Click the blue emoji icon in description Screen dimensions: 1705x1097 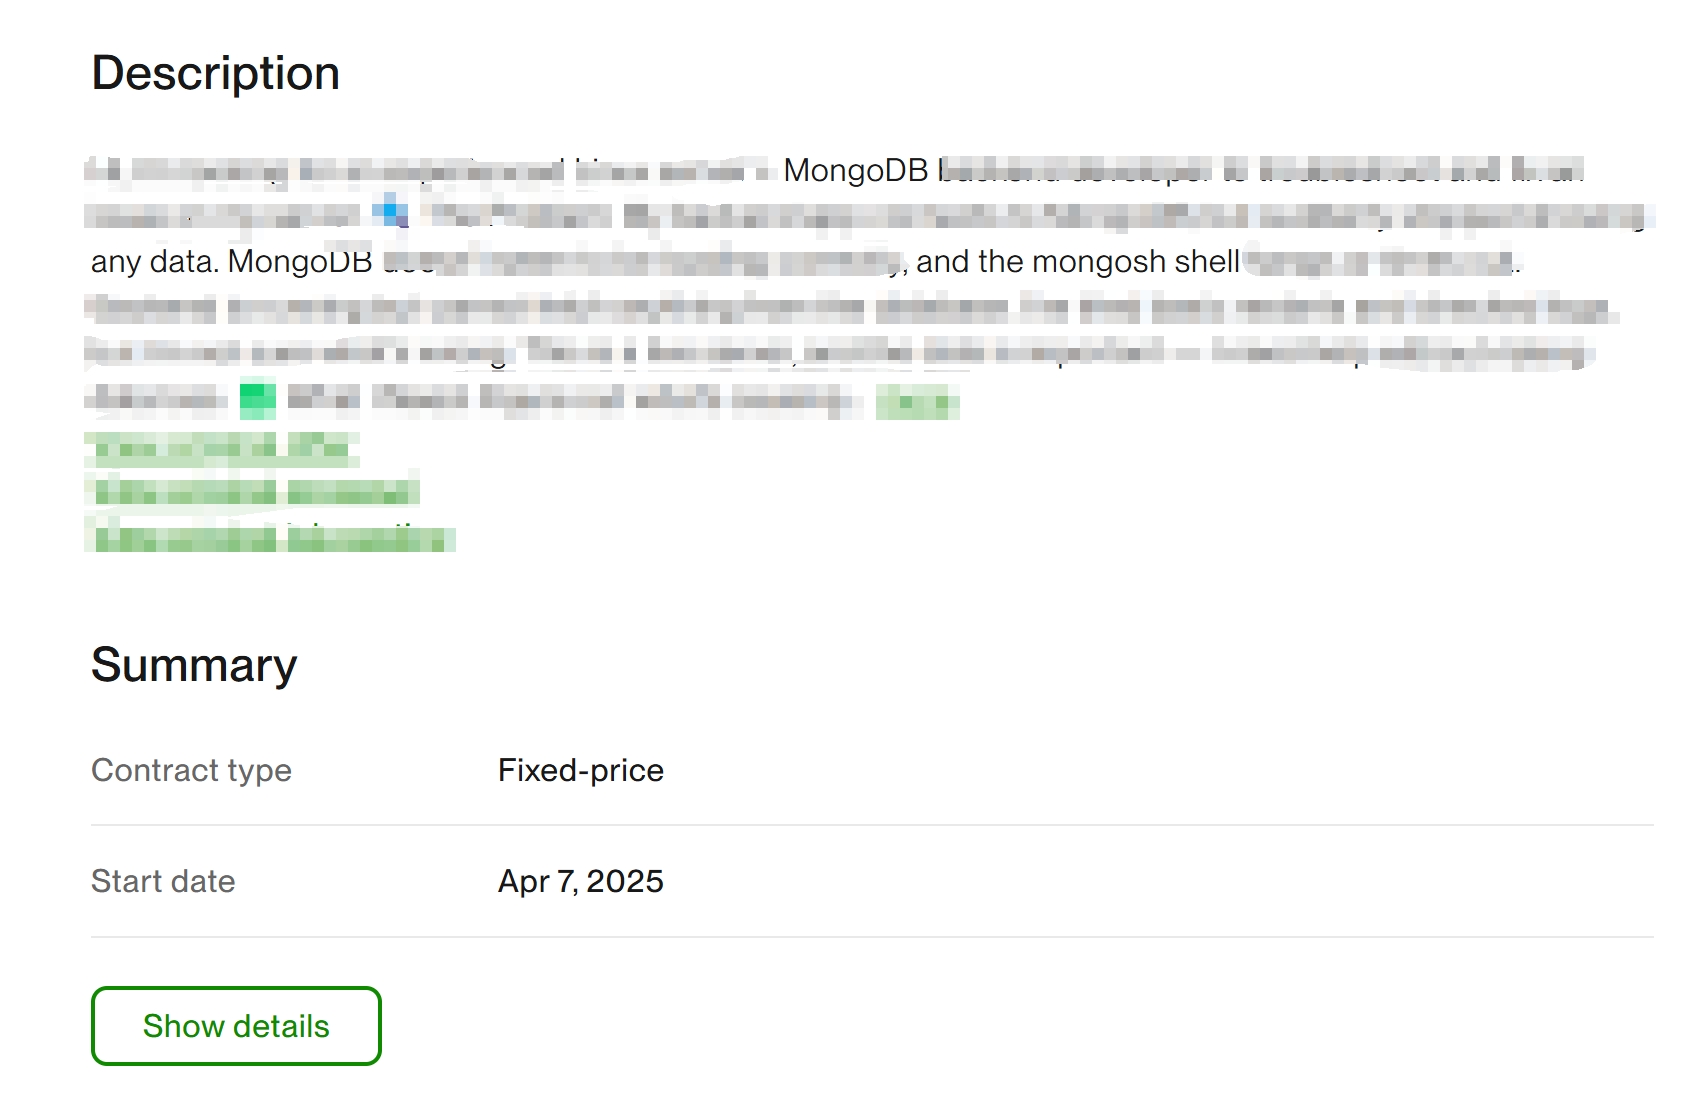click(391, 213)
